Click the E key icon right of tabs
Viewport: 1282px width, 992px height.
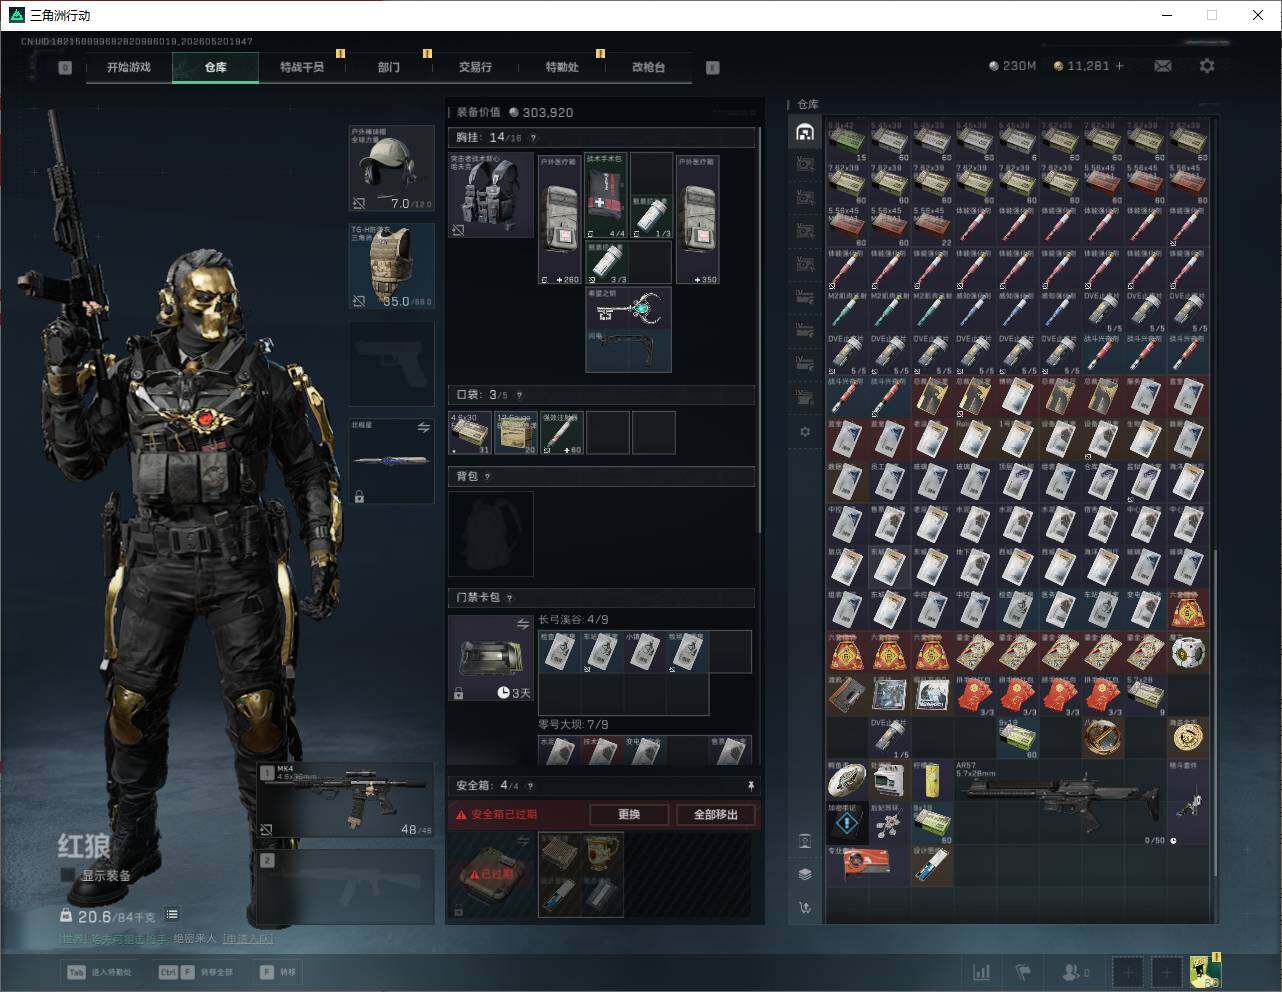[x=712, y=68]
